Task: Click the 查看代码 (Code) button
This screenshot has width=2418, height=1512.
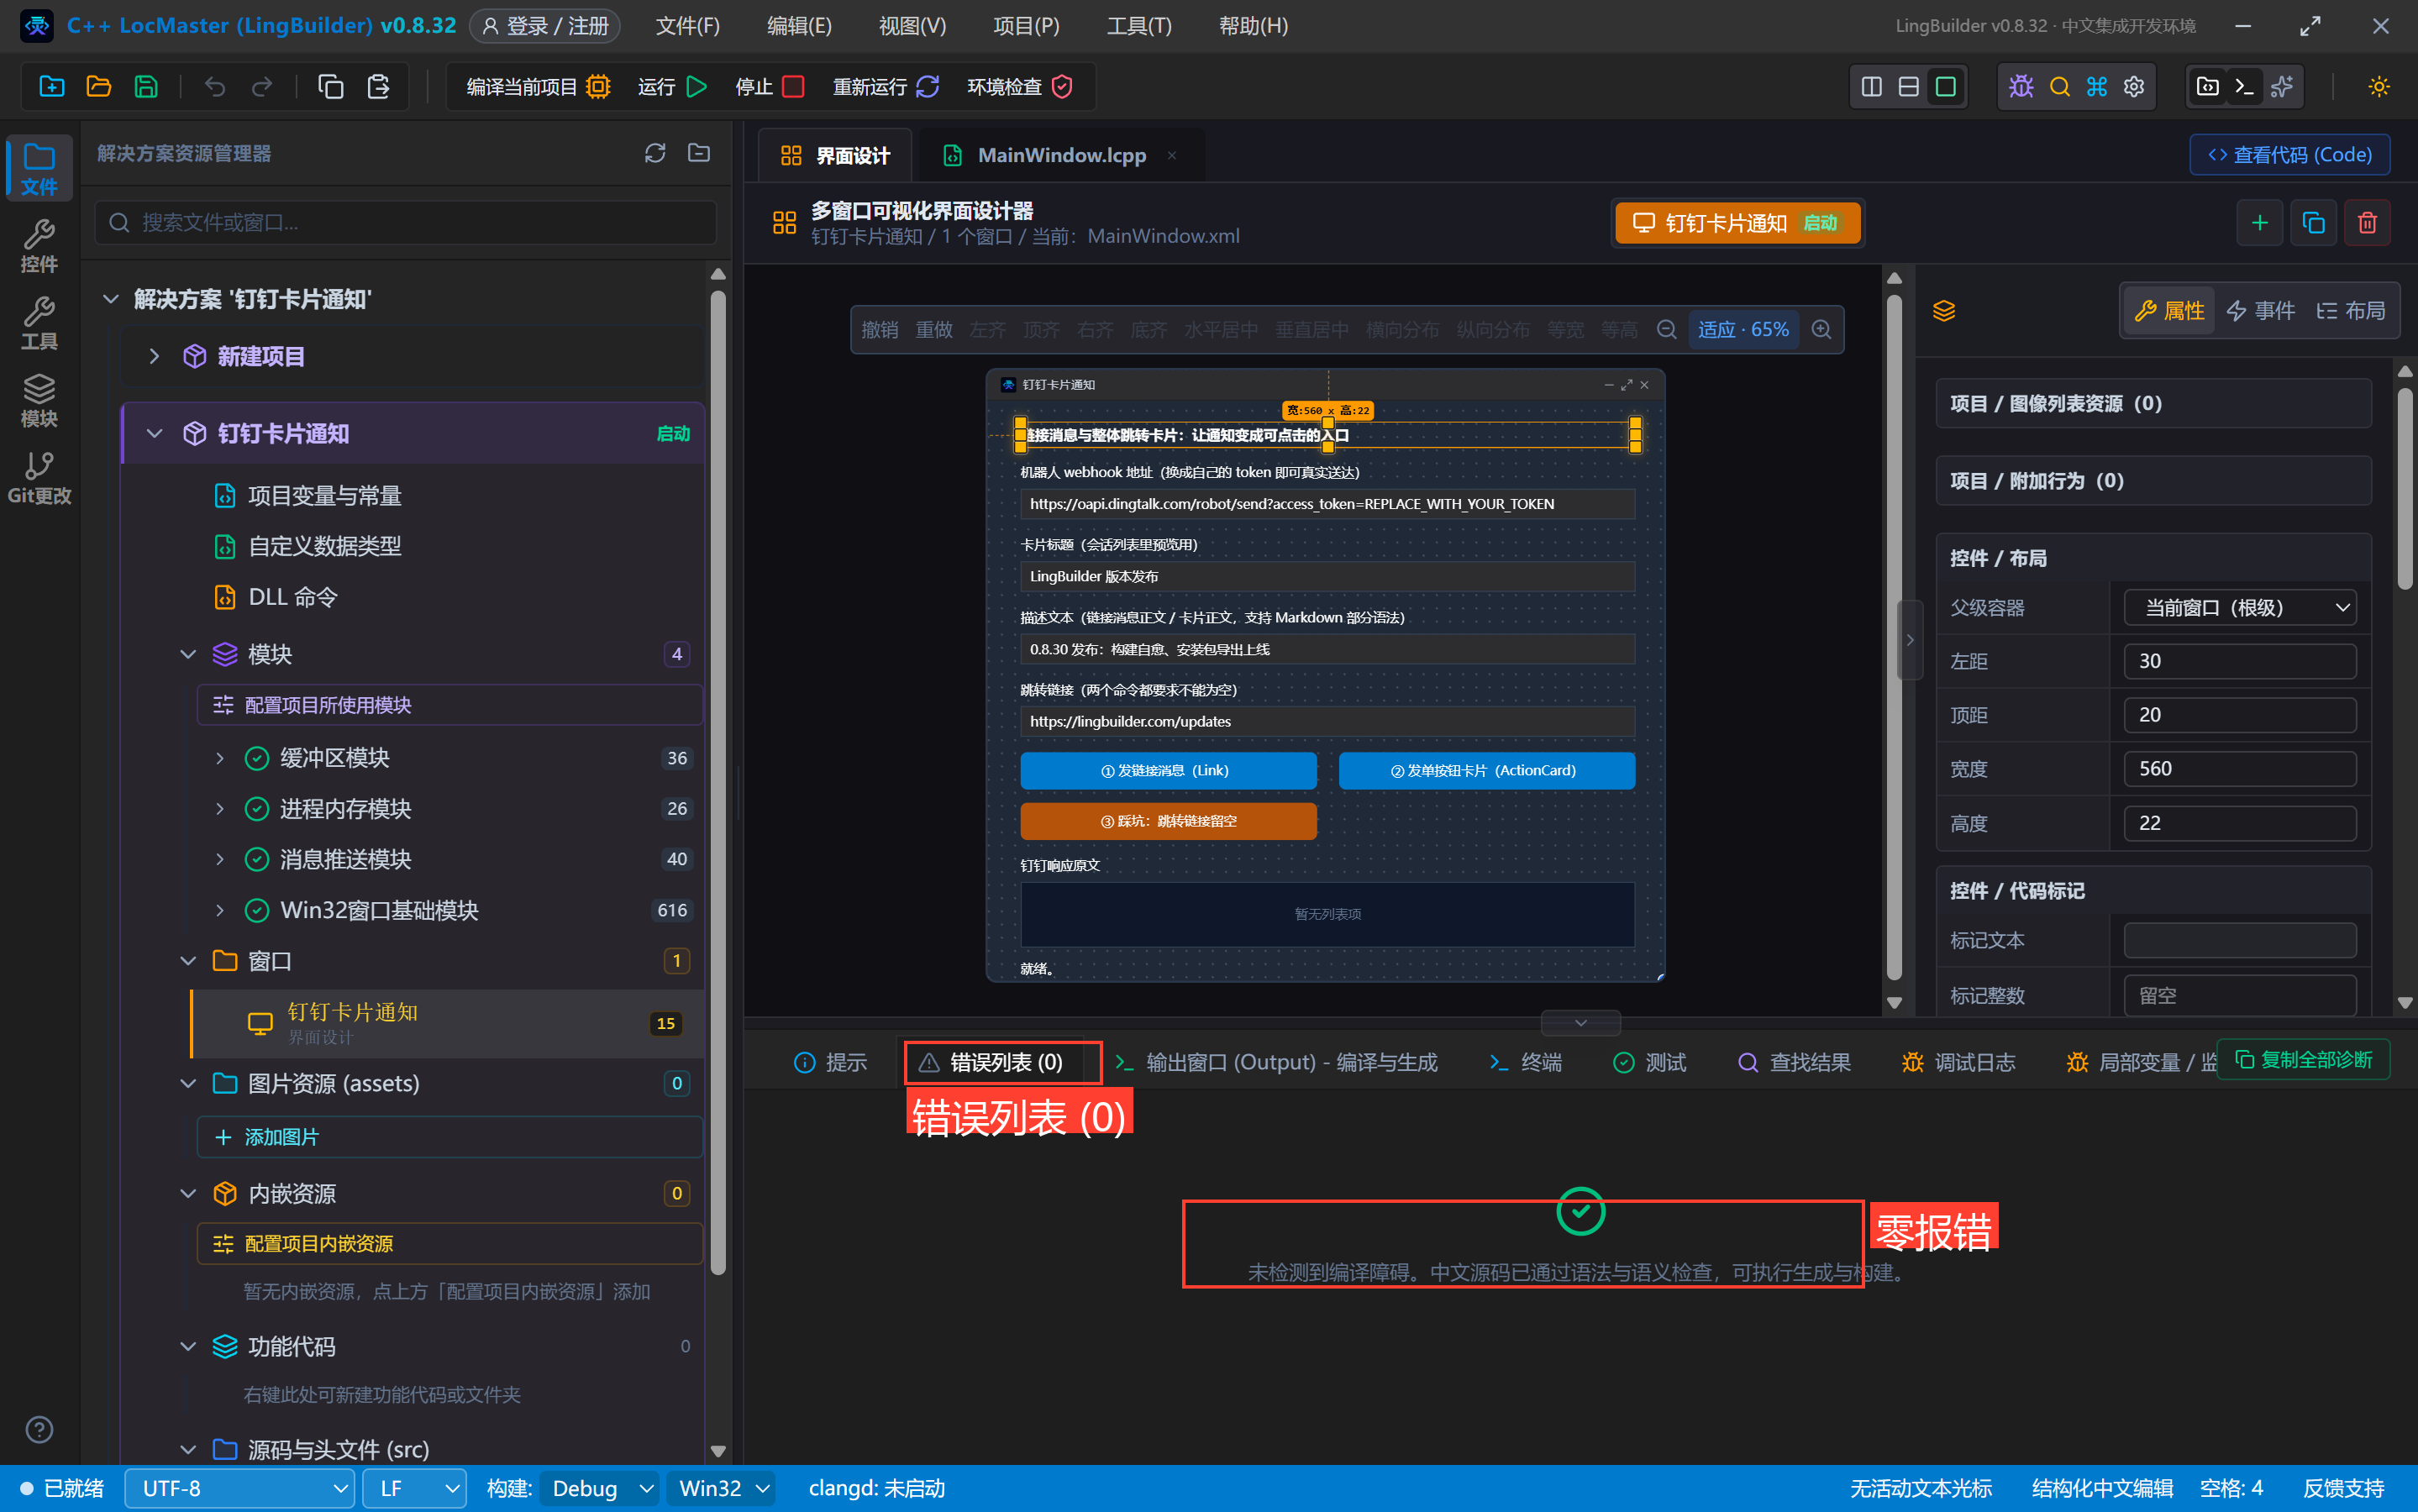Action: click(2290, 155)
